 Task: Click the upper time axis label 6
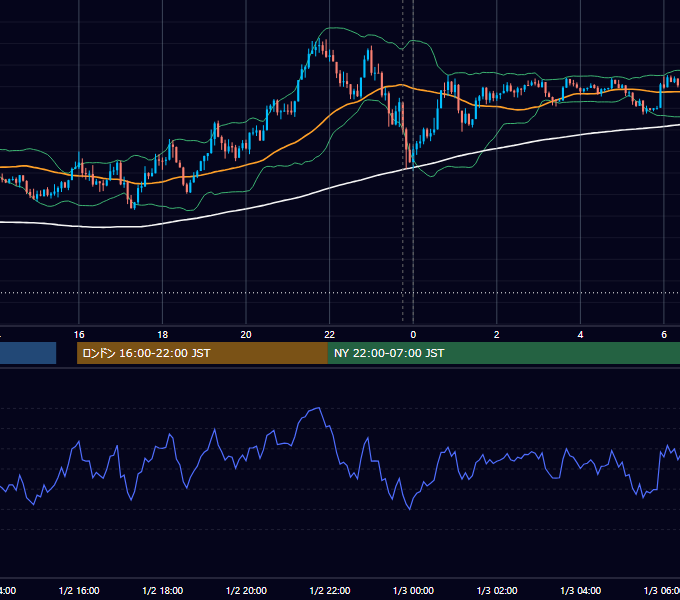[x=664, y=335]
